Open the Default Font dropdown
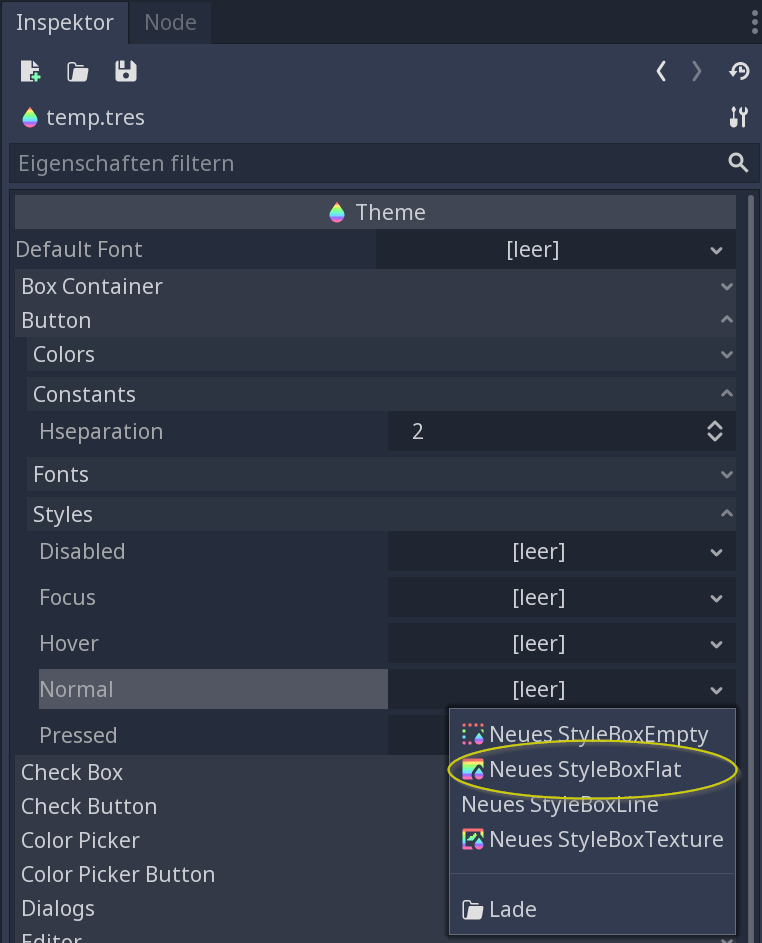The height and width of the screenshot is (943, 762). click(556, 250)
